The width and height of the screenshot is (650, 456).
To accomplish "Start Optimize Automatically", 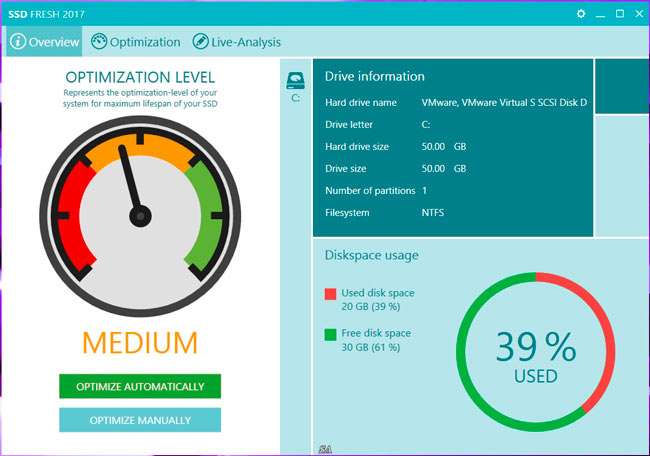I will coord(140,386).
